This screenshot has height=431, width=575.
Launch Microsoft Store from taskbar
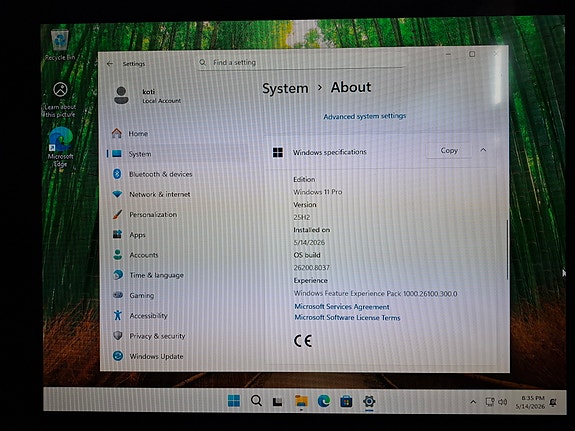[x=346, y=402]
